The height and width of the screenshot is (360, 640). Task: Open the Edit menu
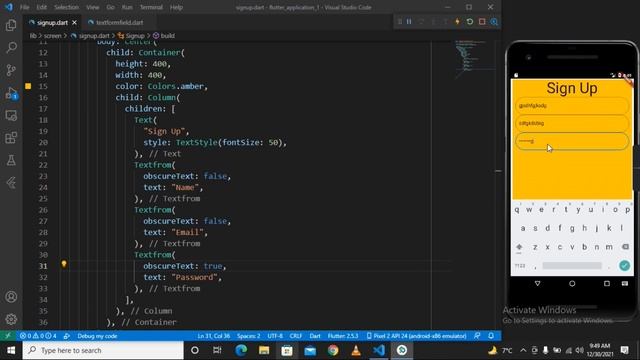click(x=41, y=7)
